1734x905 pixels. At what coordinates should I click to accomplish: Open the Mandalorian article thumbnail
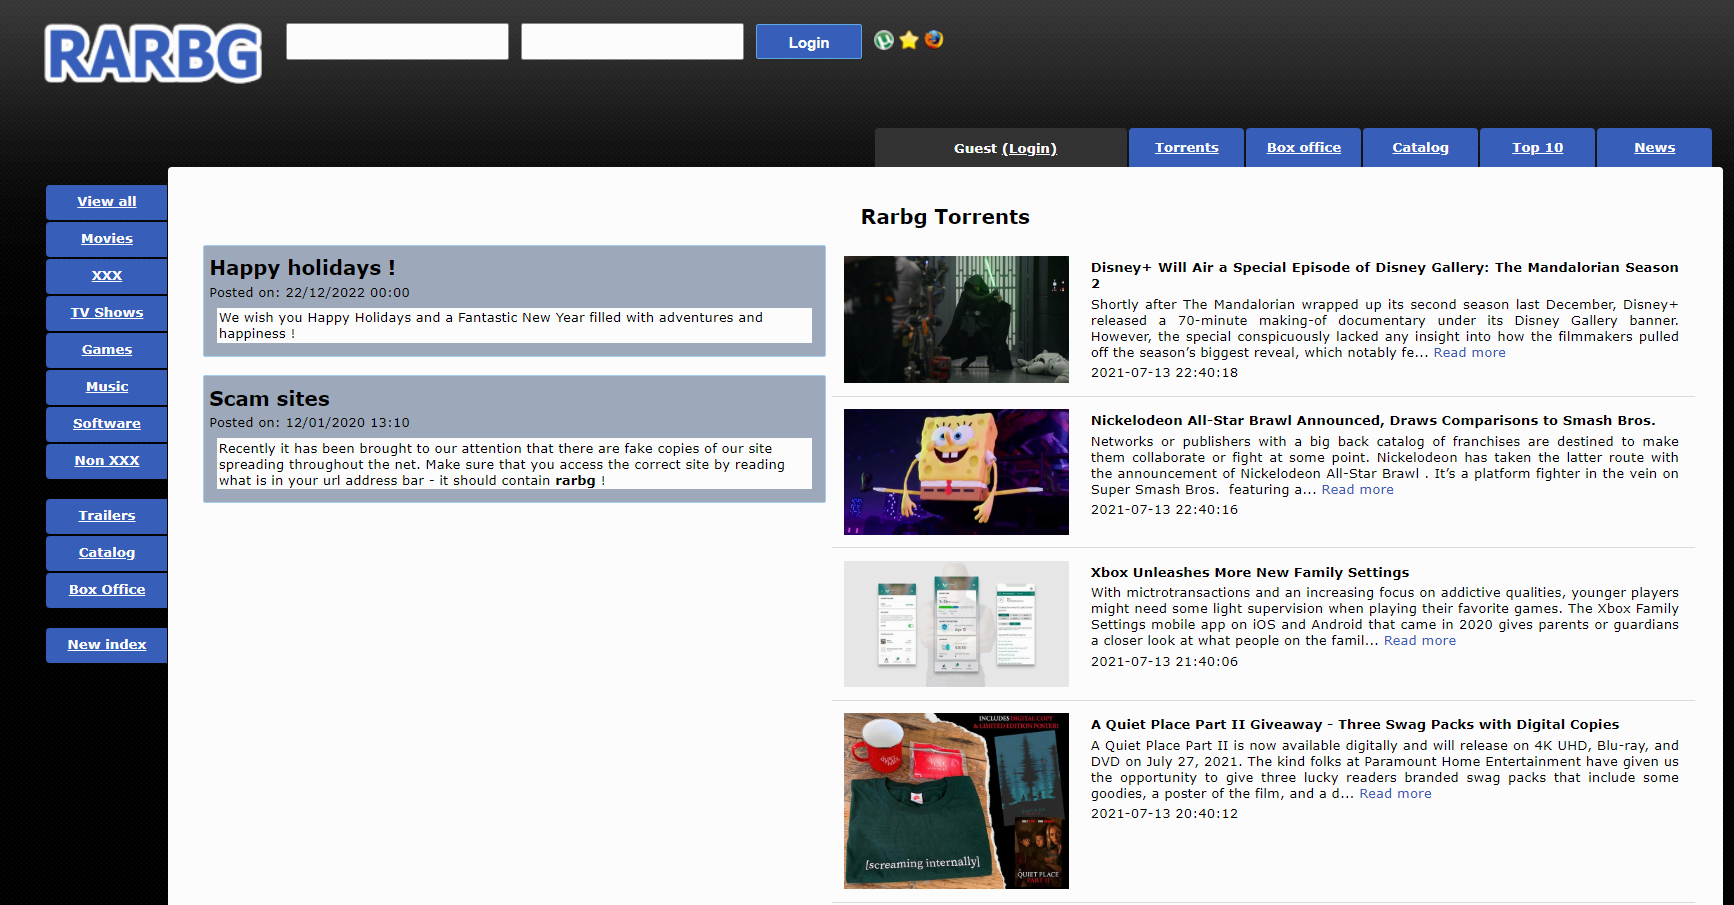point(956,319)
